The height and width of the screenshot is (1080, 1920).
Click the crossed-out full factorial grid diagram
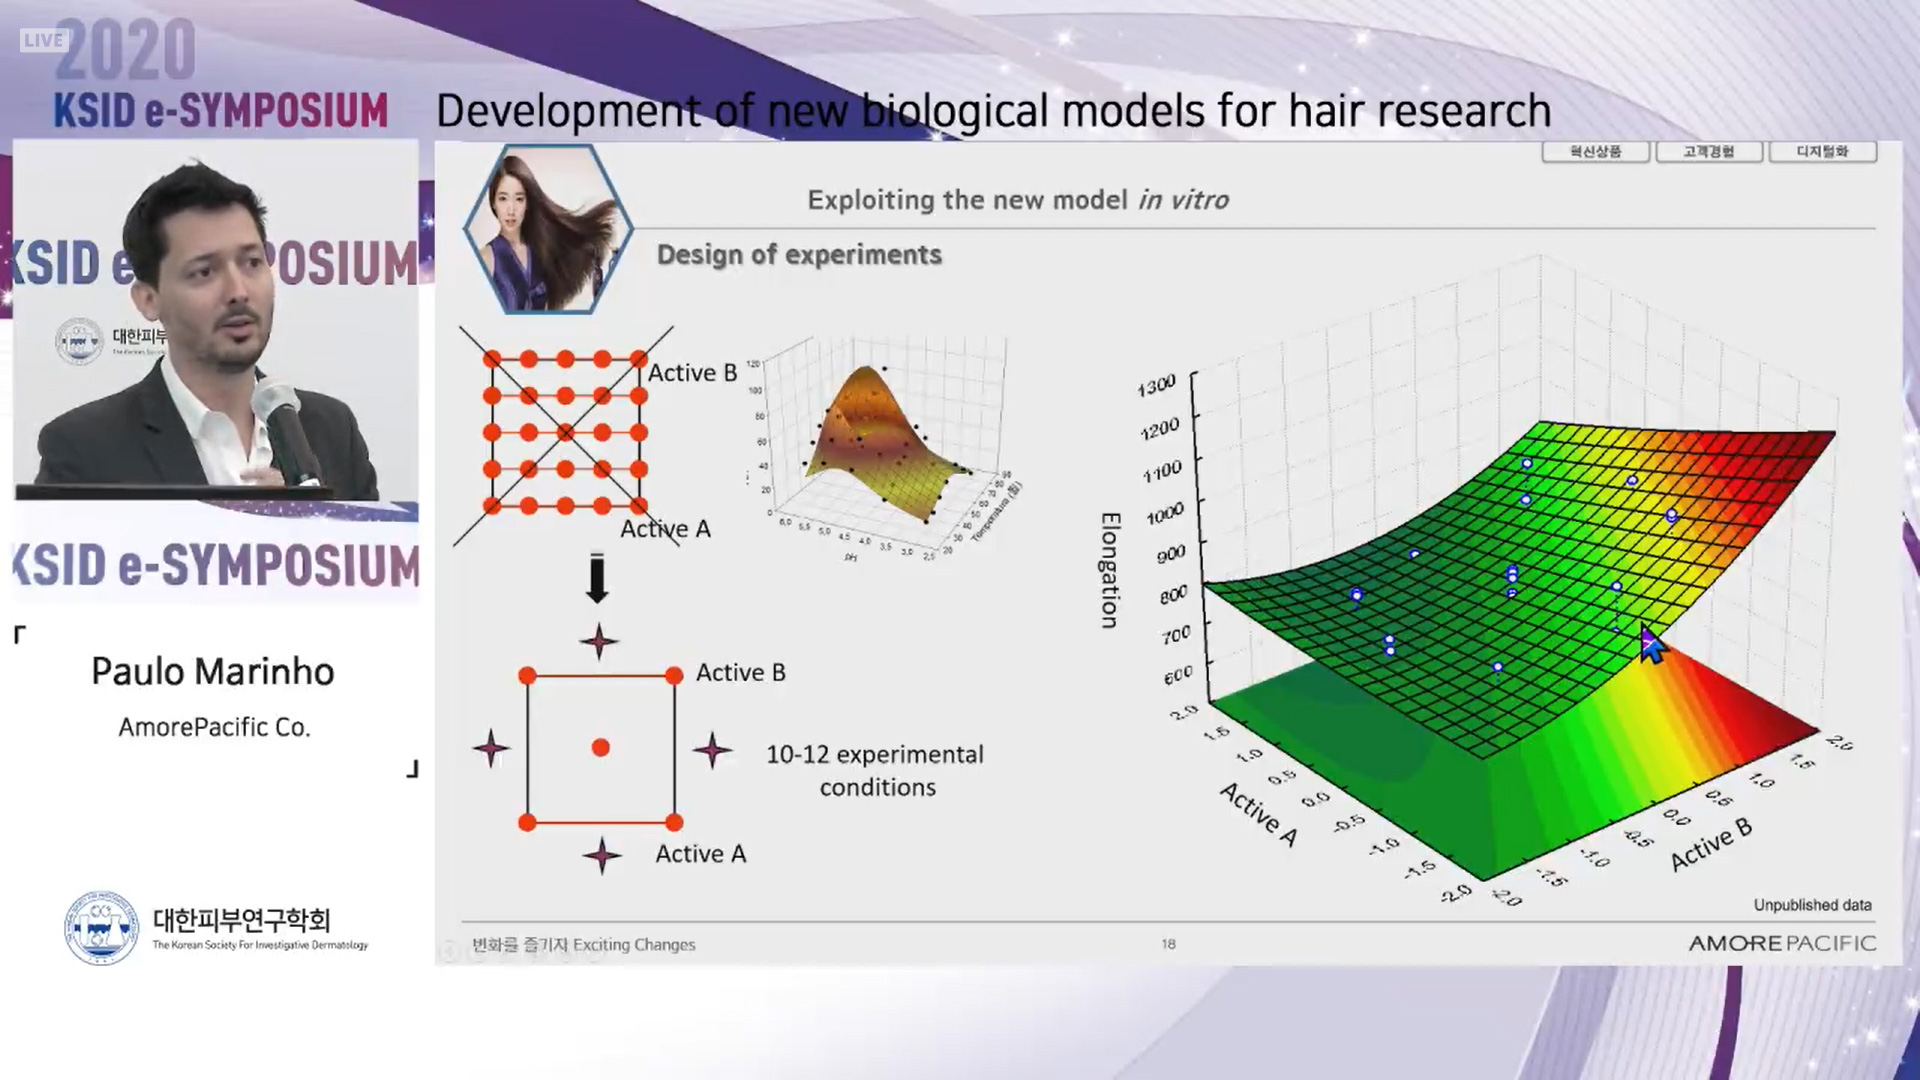565,433
